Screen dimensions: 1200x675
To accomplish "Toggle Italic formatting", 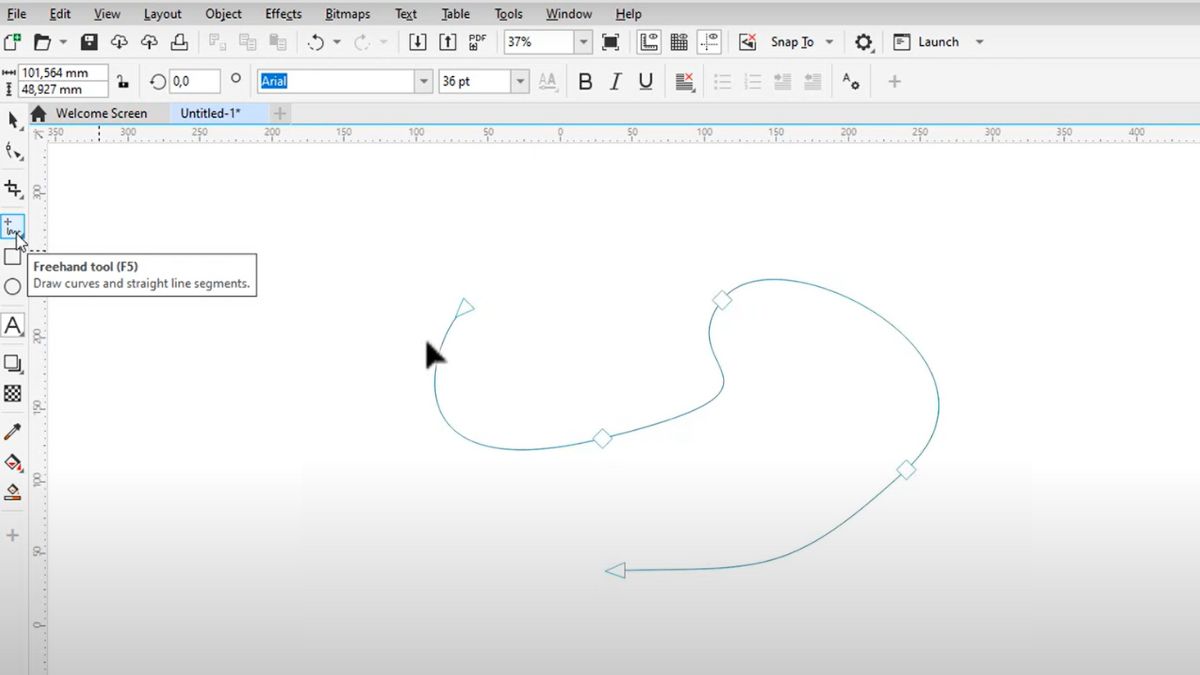I will click(x=615, y=82).
